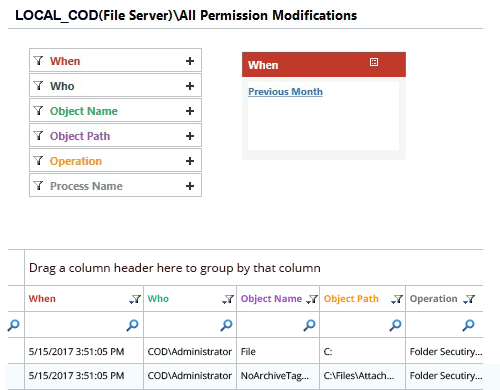The height and width of the screenshot is (390, 500).
Task: Select the Process Name filter item
Action: [115, 186]
